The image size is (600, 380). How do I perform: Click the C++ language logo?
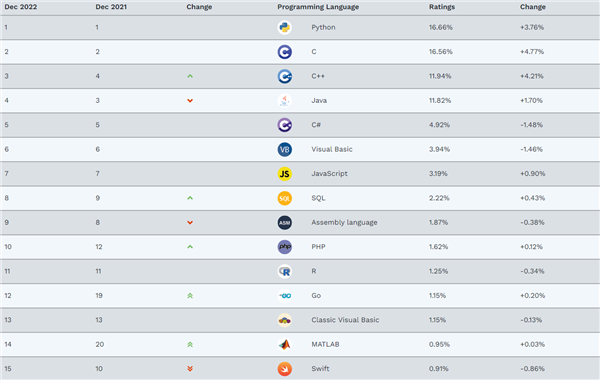point(284,76)
